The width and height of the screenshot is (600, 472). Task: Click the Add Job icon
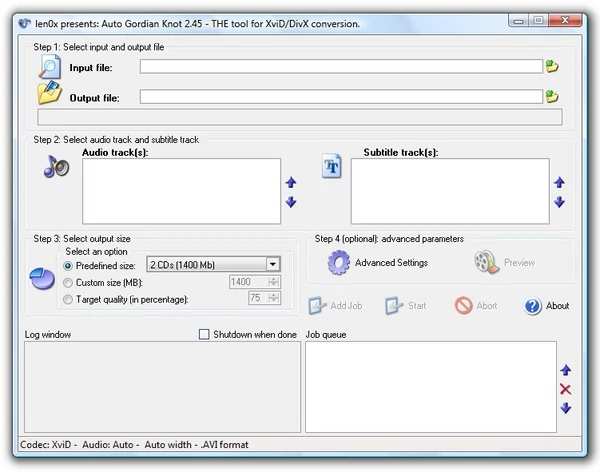317,305
